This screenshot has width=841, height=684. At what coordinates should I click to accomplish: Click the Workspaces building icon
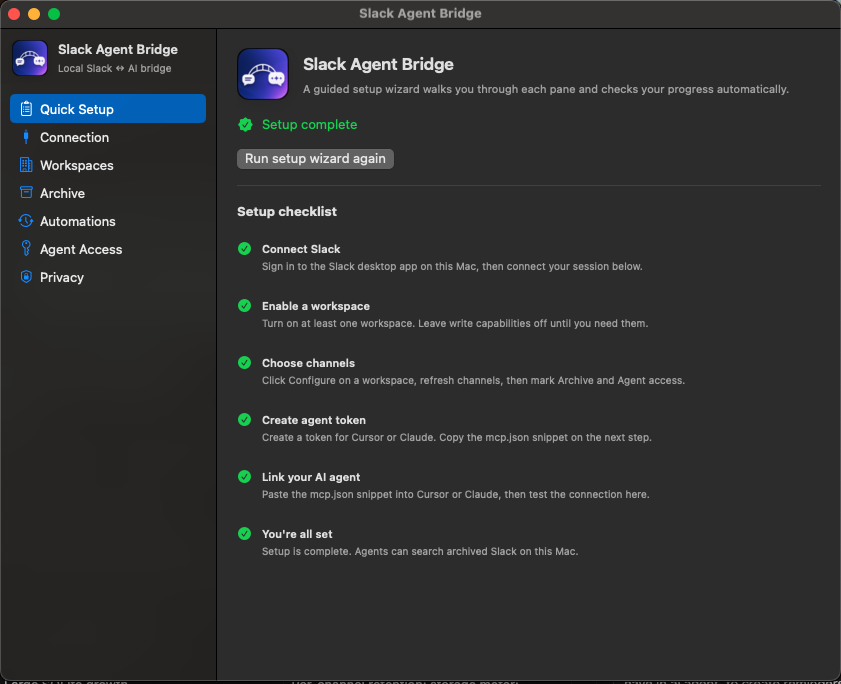click(x=26, y=165)
